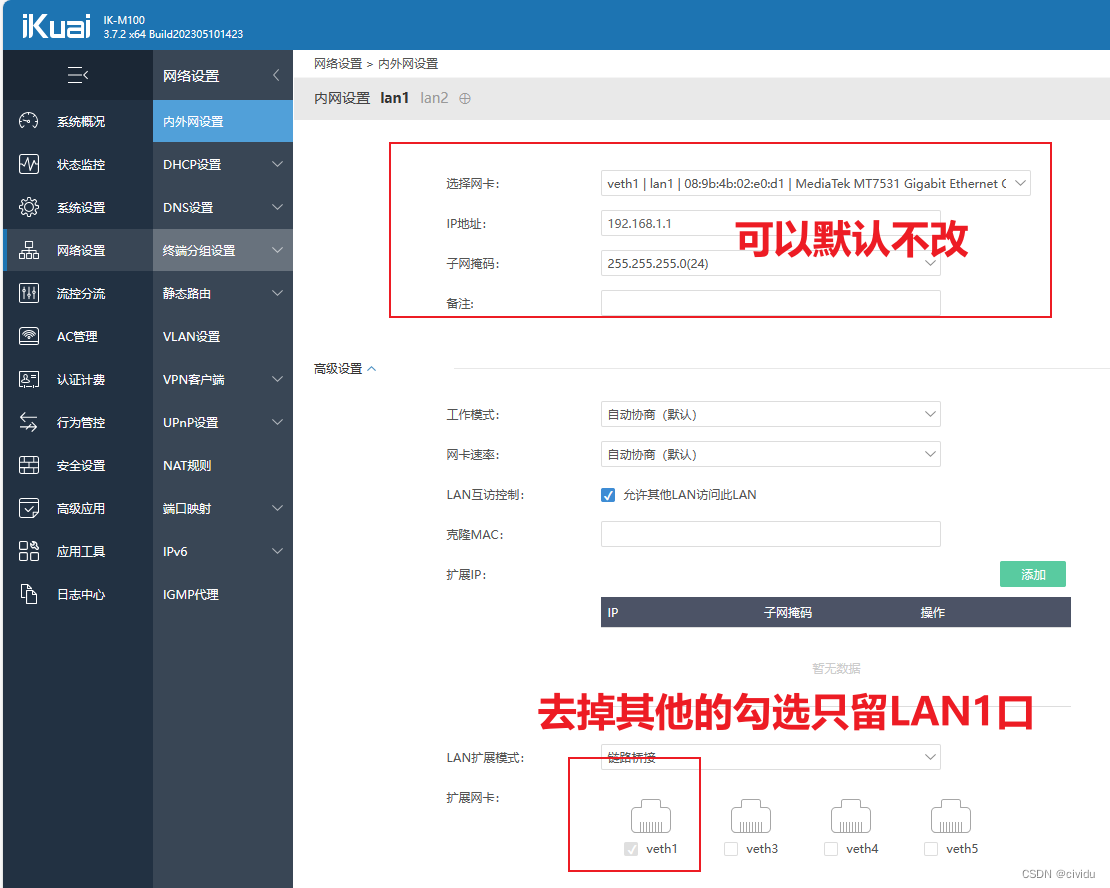Switch to the lan2 tab
The image size is (1110, 888).
point(434,98)
